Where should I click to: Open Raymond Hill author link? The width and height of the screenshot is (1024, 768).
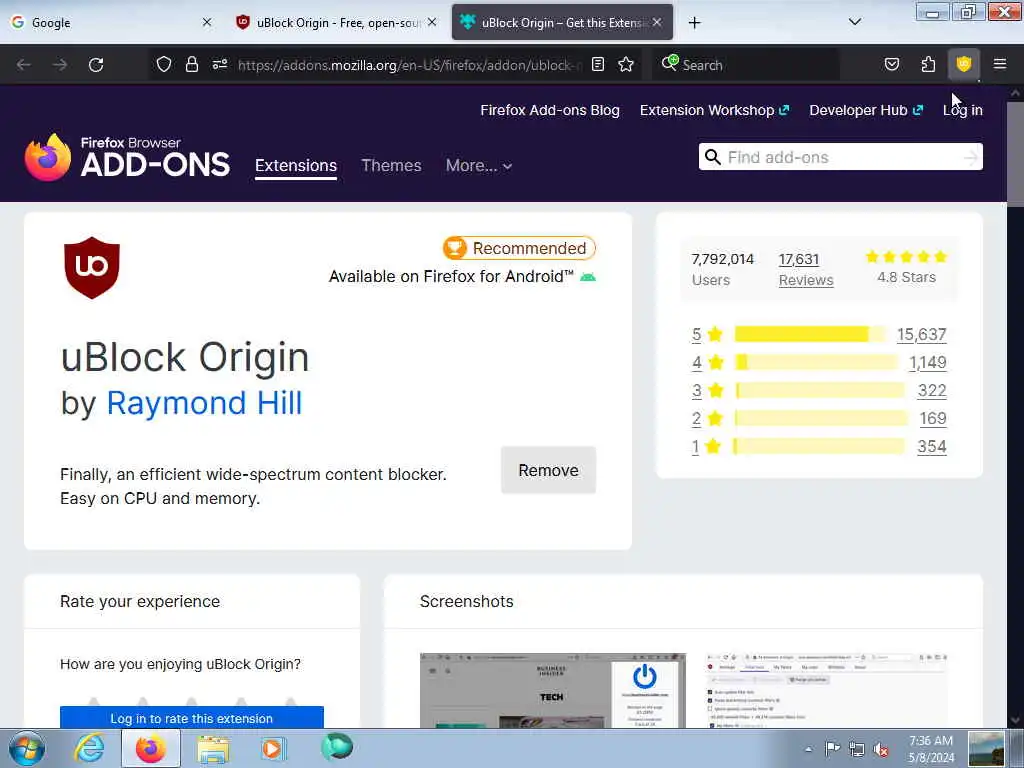click(x=204, y=403)
